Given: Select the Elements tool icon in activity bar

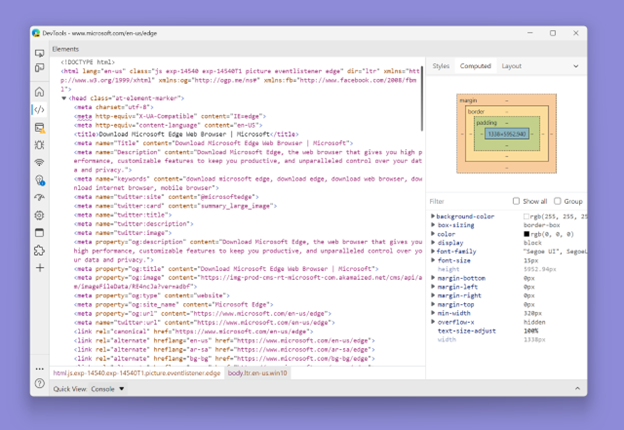Looking at the screenshot, I should [x=40, y=109].
